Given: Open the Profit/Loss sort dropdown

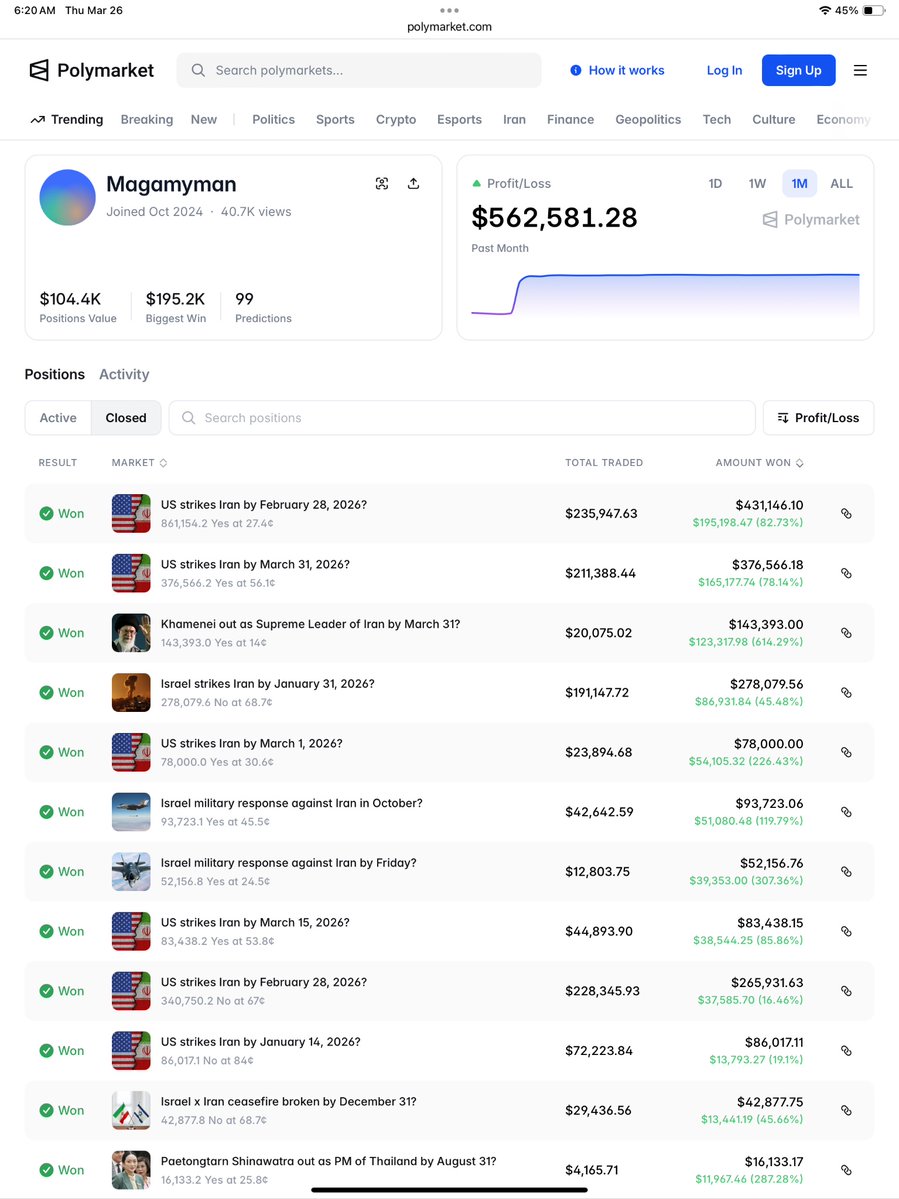Looking at the screenshot, I should [818, 418].
